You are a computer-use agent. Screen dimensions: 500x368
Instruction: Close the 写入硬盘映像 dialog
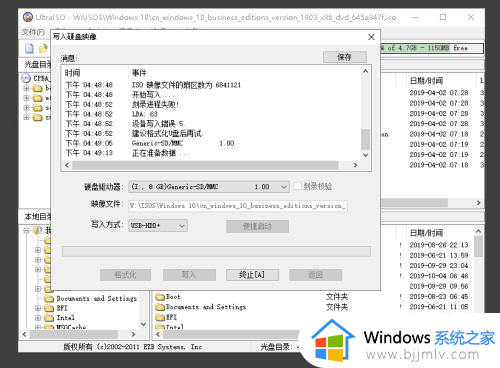coord(371,37)
